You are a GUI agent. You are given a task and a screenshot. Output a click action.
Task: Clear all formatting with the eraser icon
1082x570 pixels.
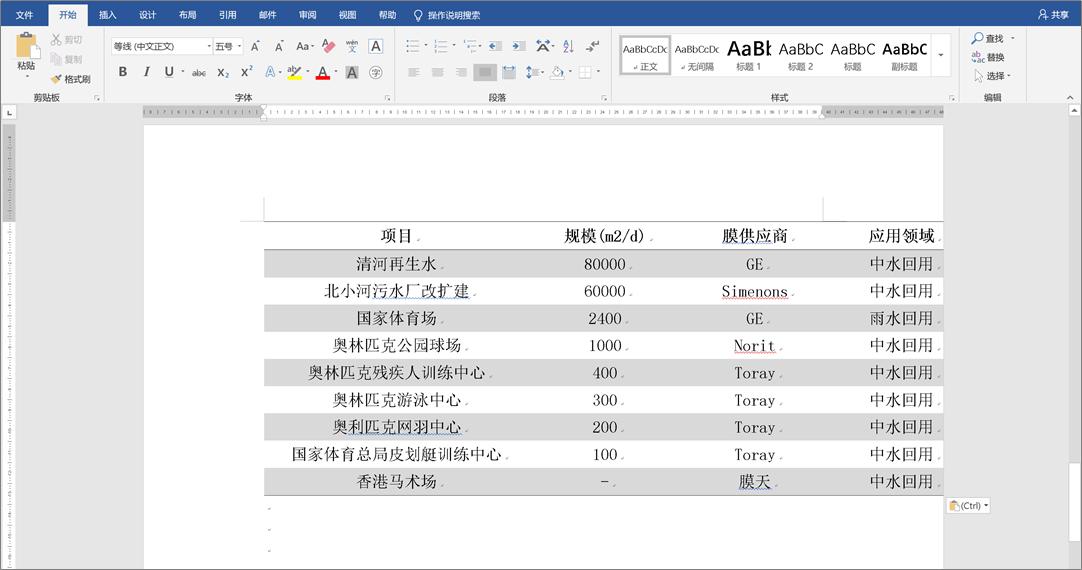click(328, 46)
